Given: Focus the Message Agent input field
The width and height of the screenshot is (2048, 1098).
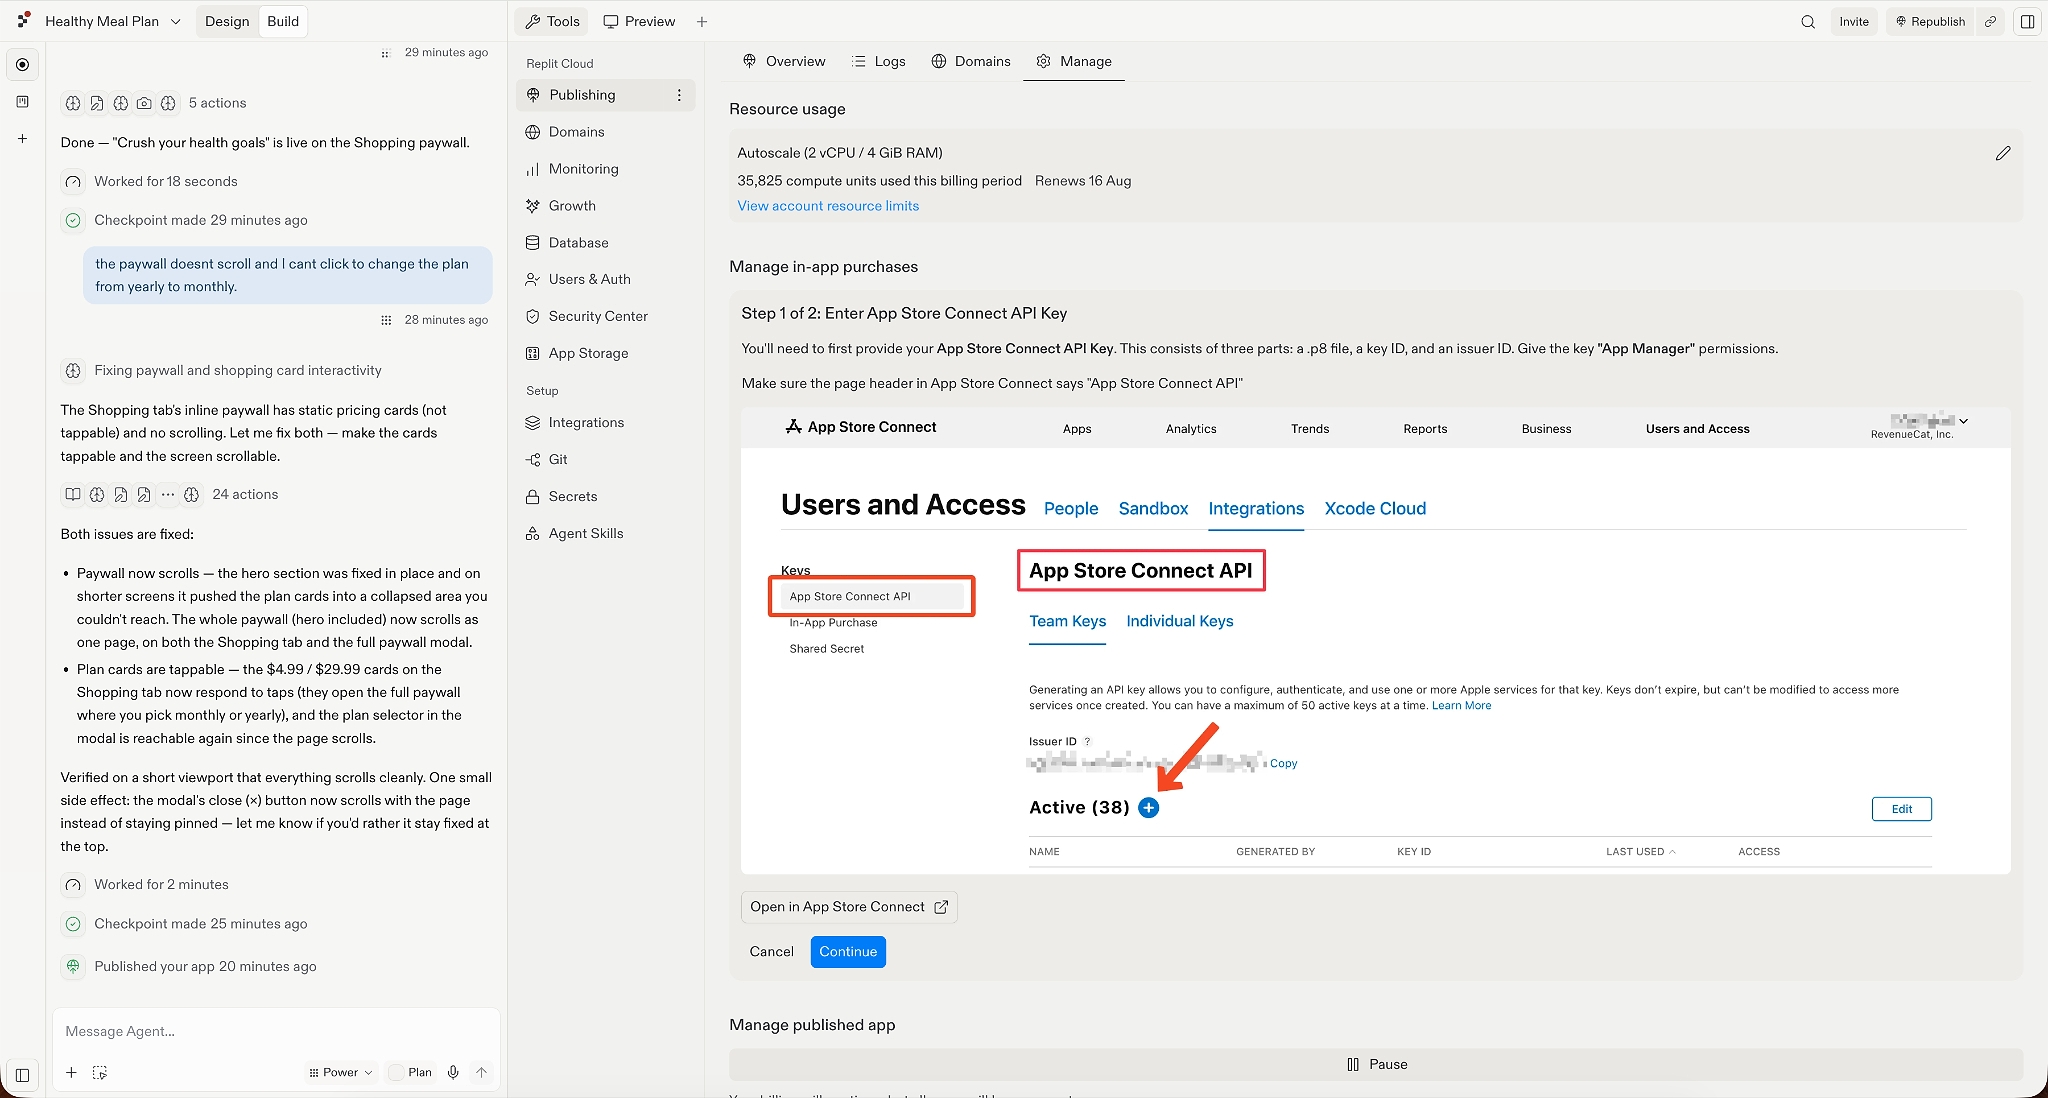Looking at the screenshot, I should (275, 1031).
